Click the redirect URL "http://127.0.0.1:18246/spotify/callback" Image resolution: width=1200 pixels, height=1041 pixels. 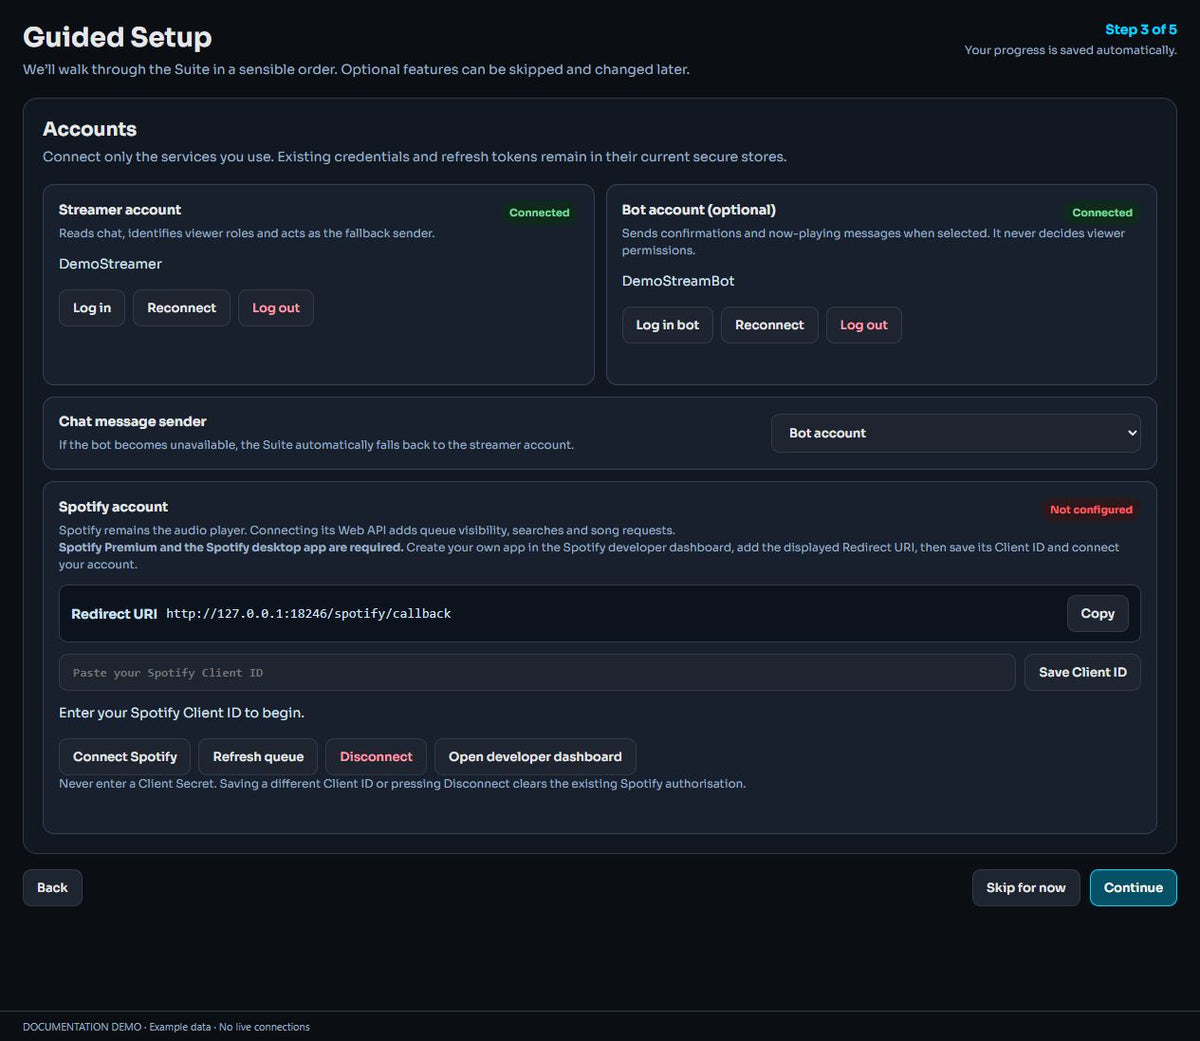(308, 614)
